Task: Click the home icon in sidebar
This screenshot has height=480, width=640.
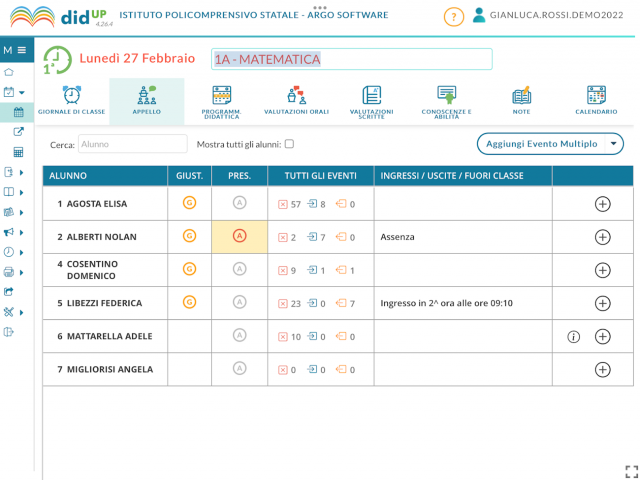Action: tap(9, 72)
